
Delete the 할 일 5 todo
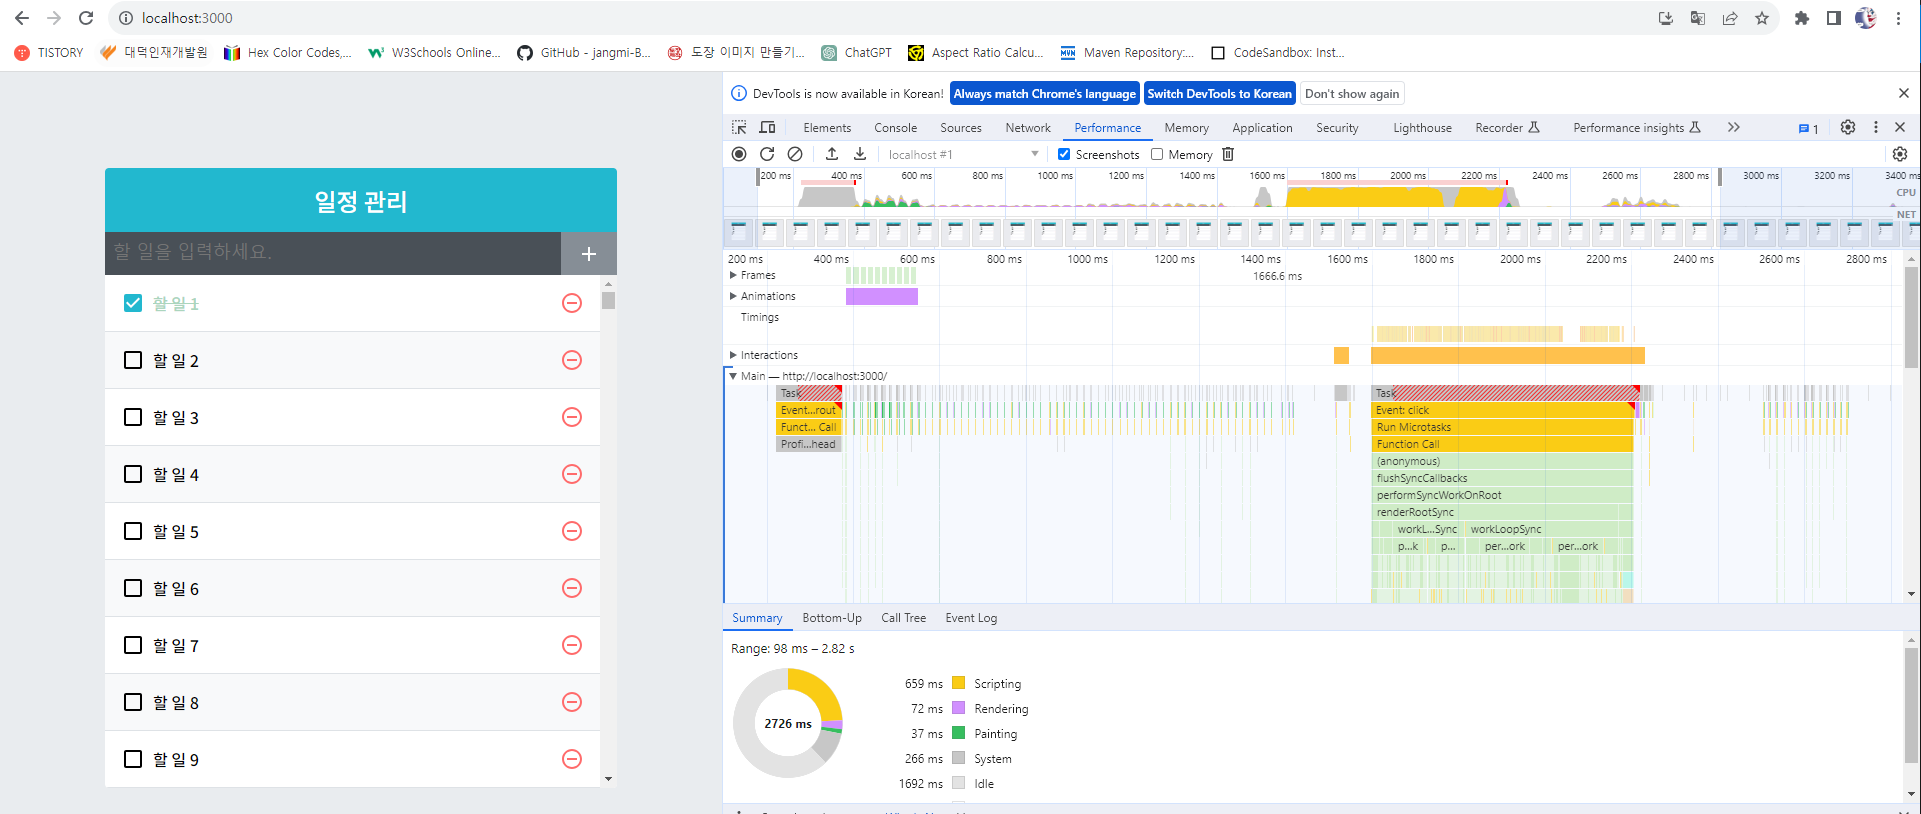(x=572, y=531)
